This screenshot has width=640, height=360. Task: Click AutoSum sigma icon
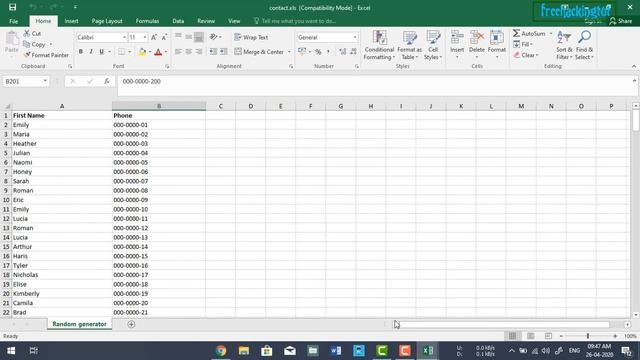click(516, 33)
